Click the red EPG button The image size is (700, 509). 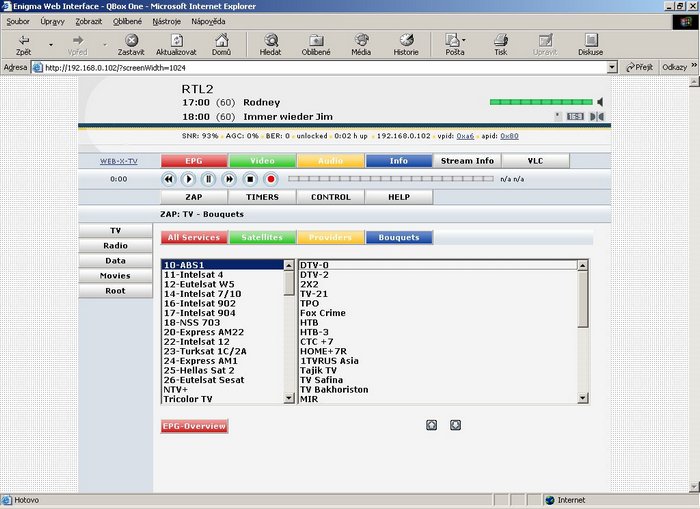point(194,161)
